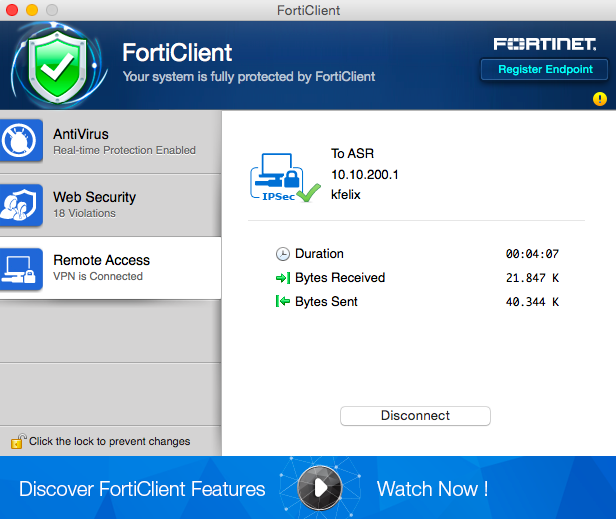Click the Discover FortiClient Features banner text

(142, 489)
